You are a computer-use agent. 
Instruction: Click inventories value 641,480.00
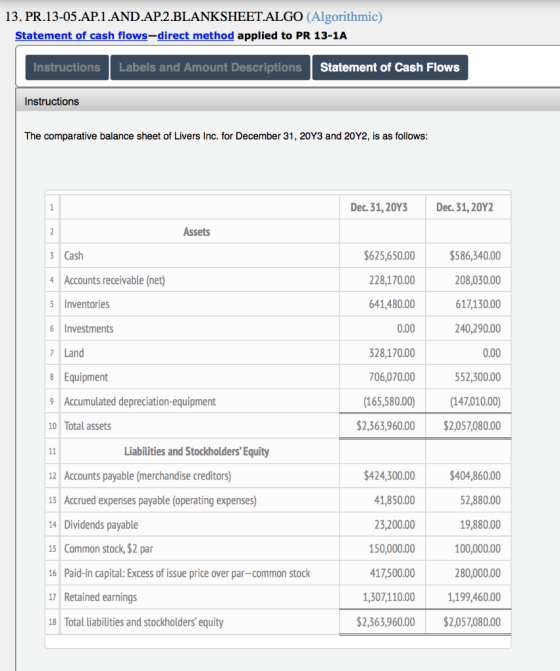tap(392, 304)
